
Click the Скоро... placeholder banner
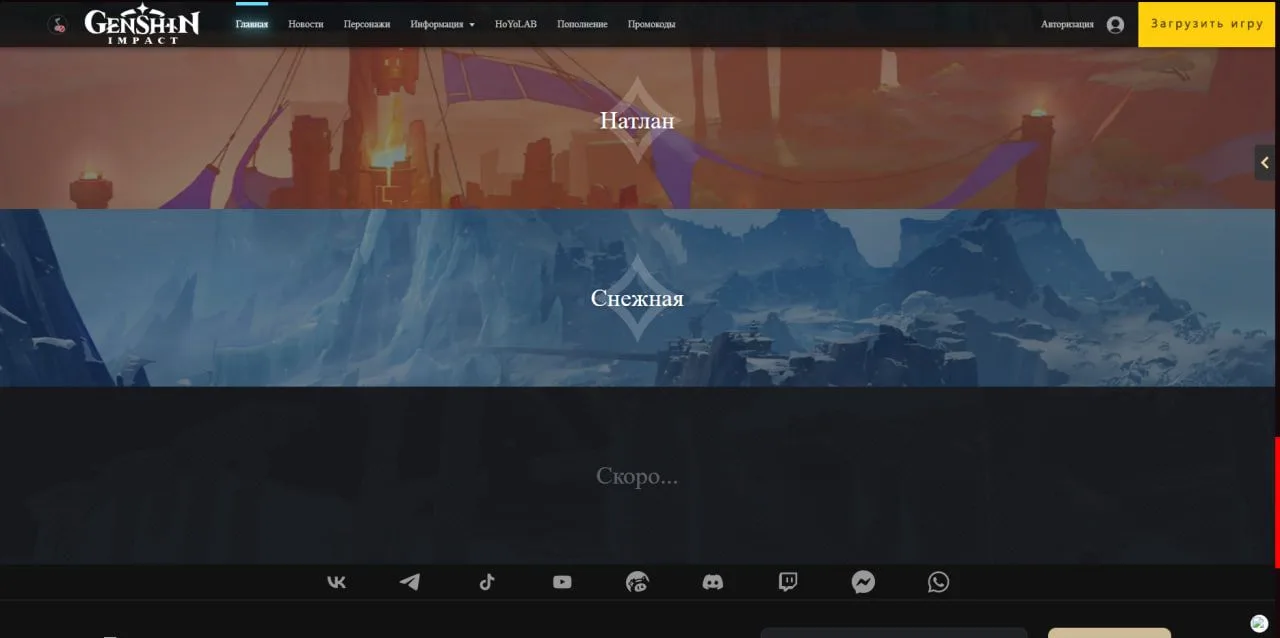tap(638, 476)
